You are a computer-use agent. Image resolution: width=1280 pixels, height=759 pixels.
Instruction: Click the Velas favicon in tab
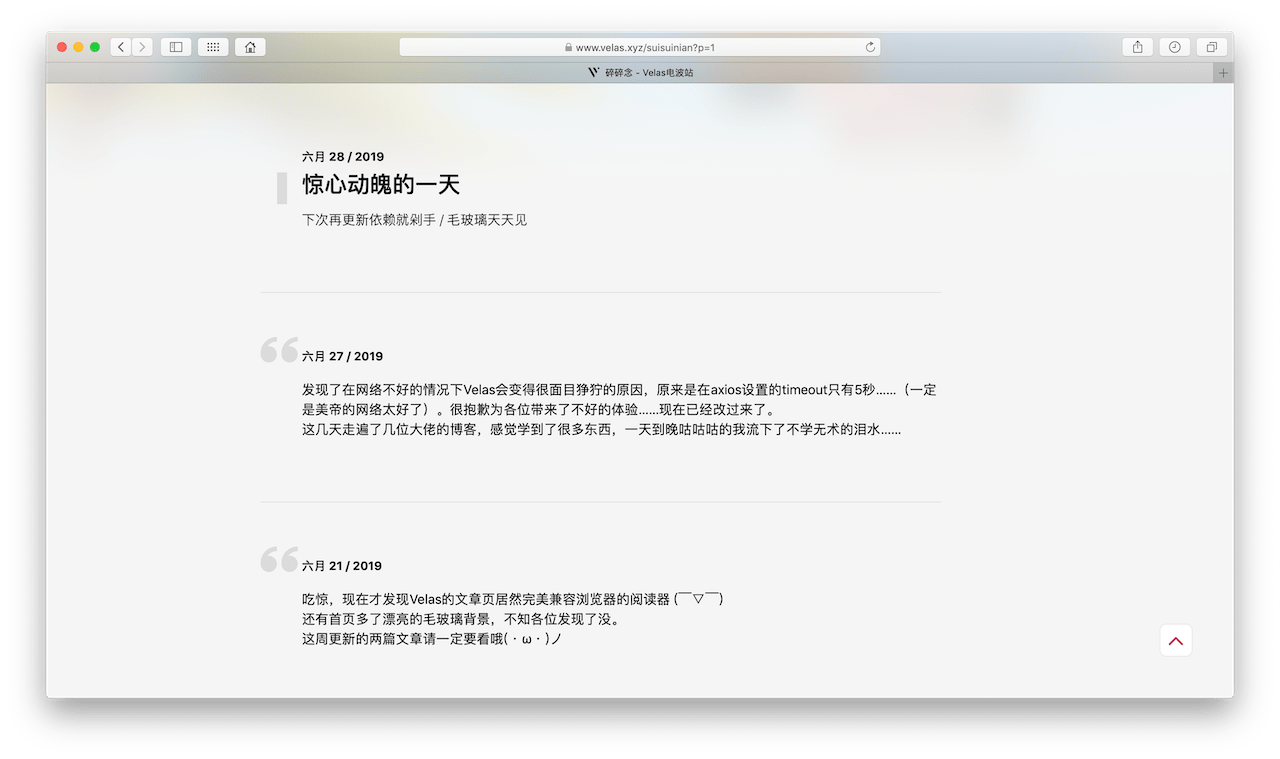point(594,73)
